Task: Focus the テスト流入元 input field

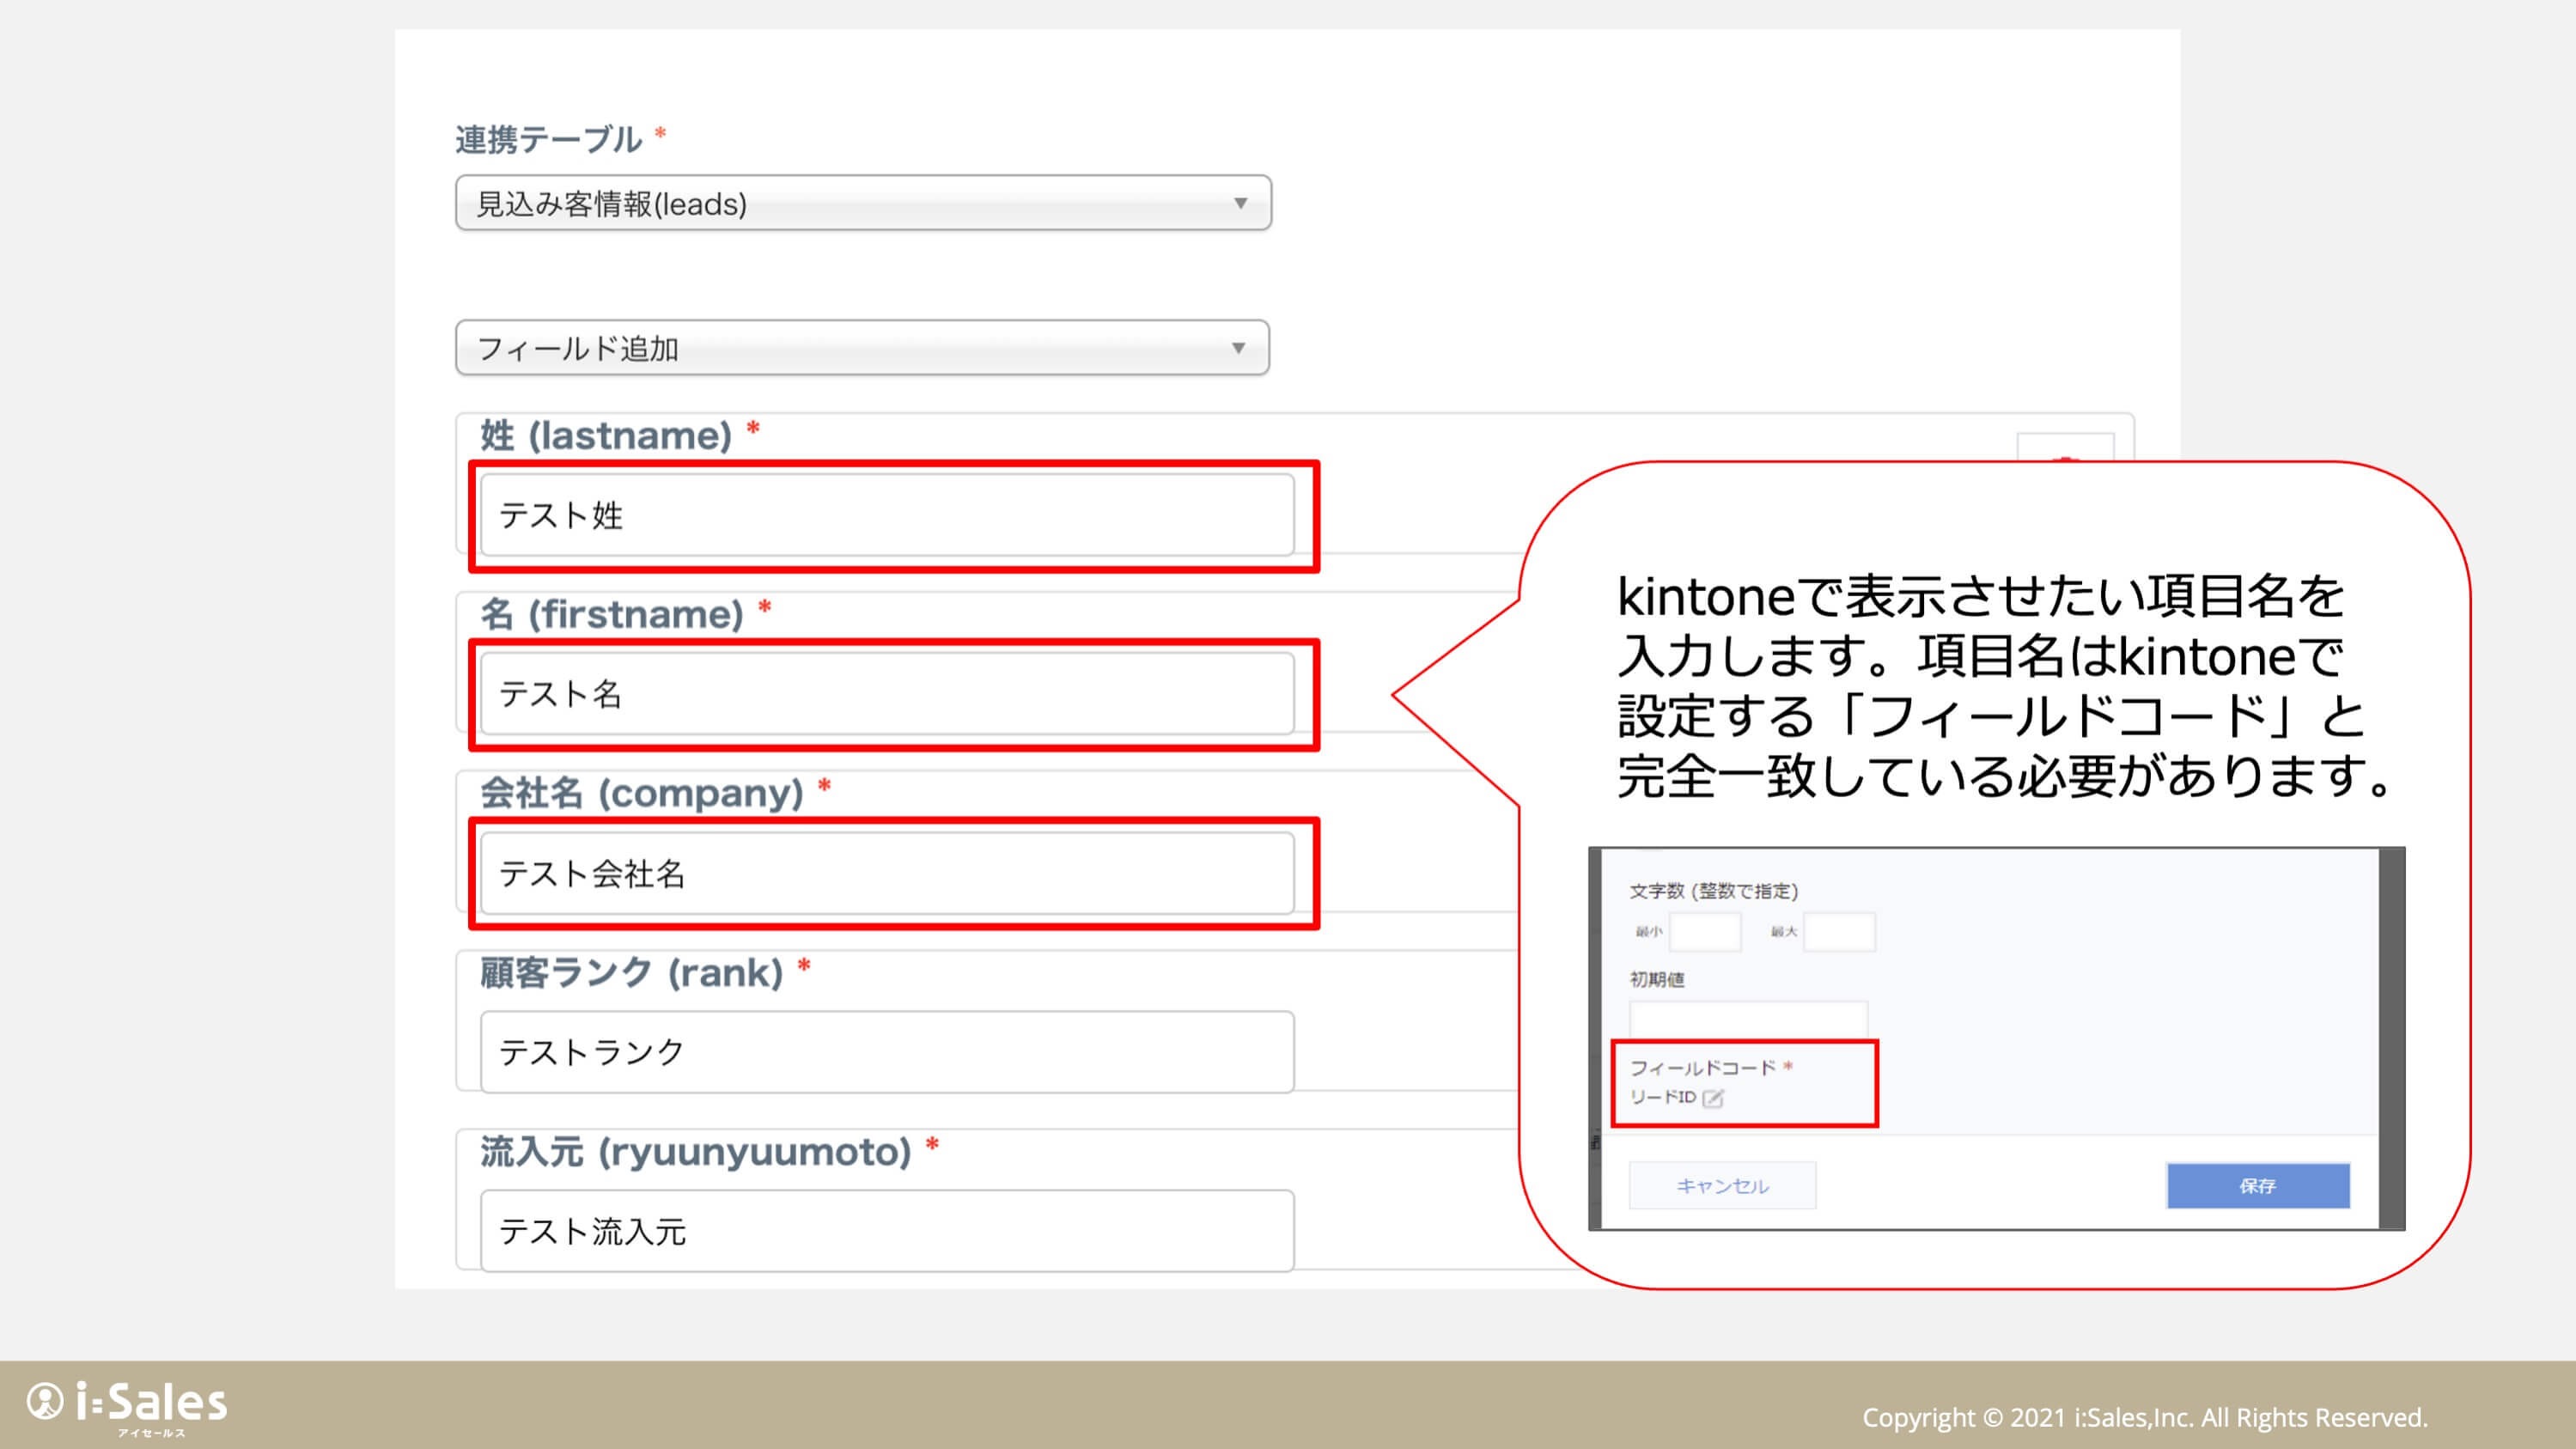Action: click(887, 1231)
